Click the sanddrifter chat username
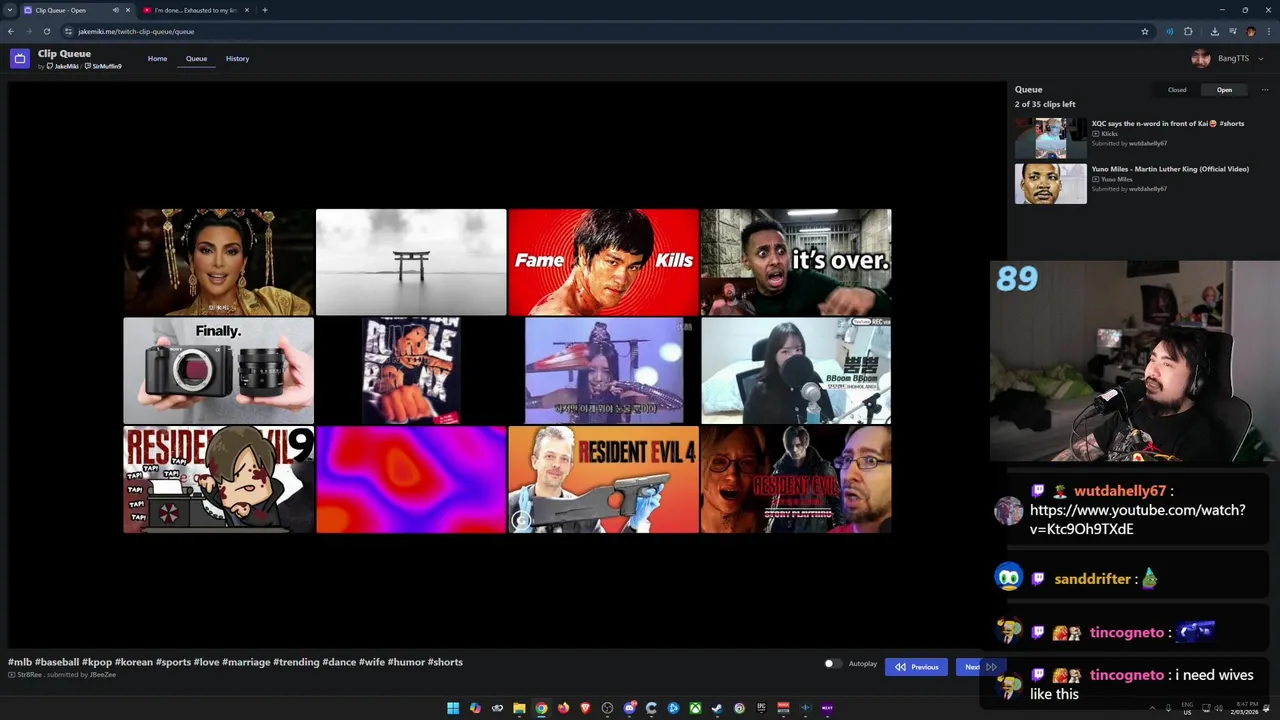Image resolution: width=1280 pixels, height=720 pixels. (1092, 579)
